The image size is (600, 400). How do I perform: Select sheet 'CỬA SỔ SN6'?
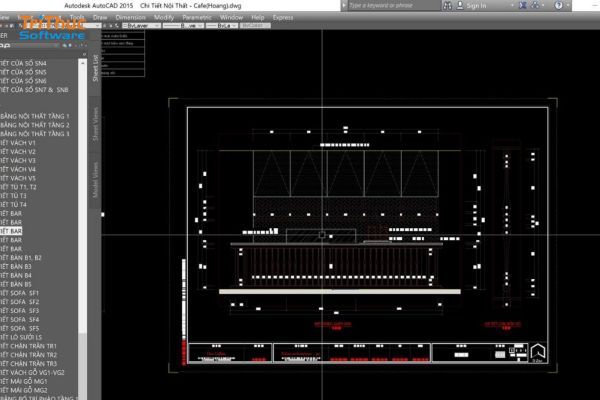click(x=24, y=81)
